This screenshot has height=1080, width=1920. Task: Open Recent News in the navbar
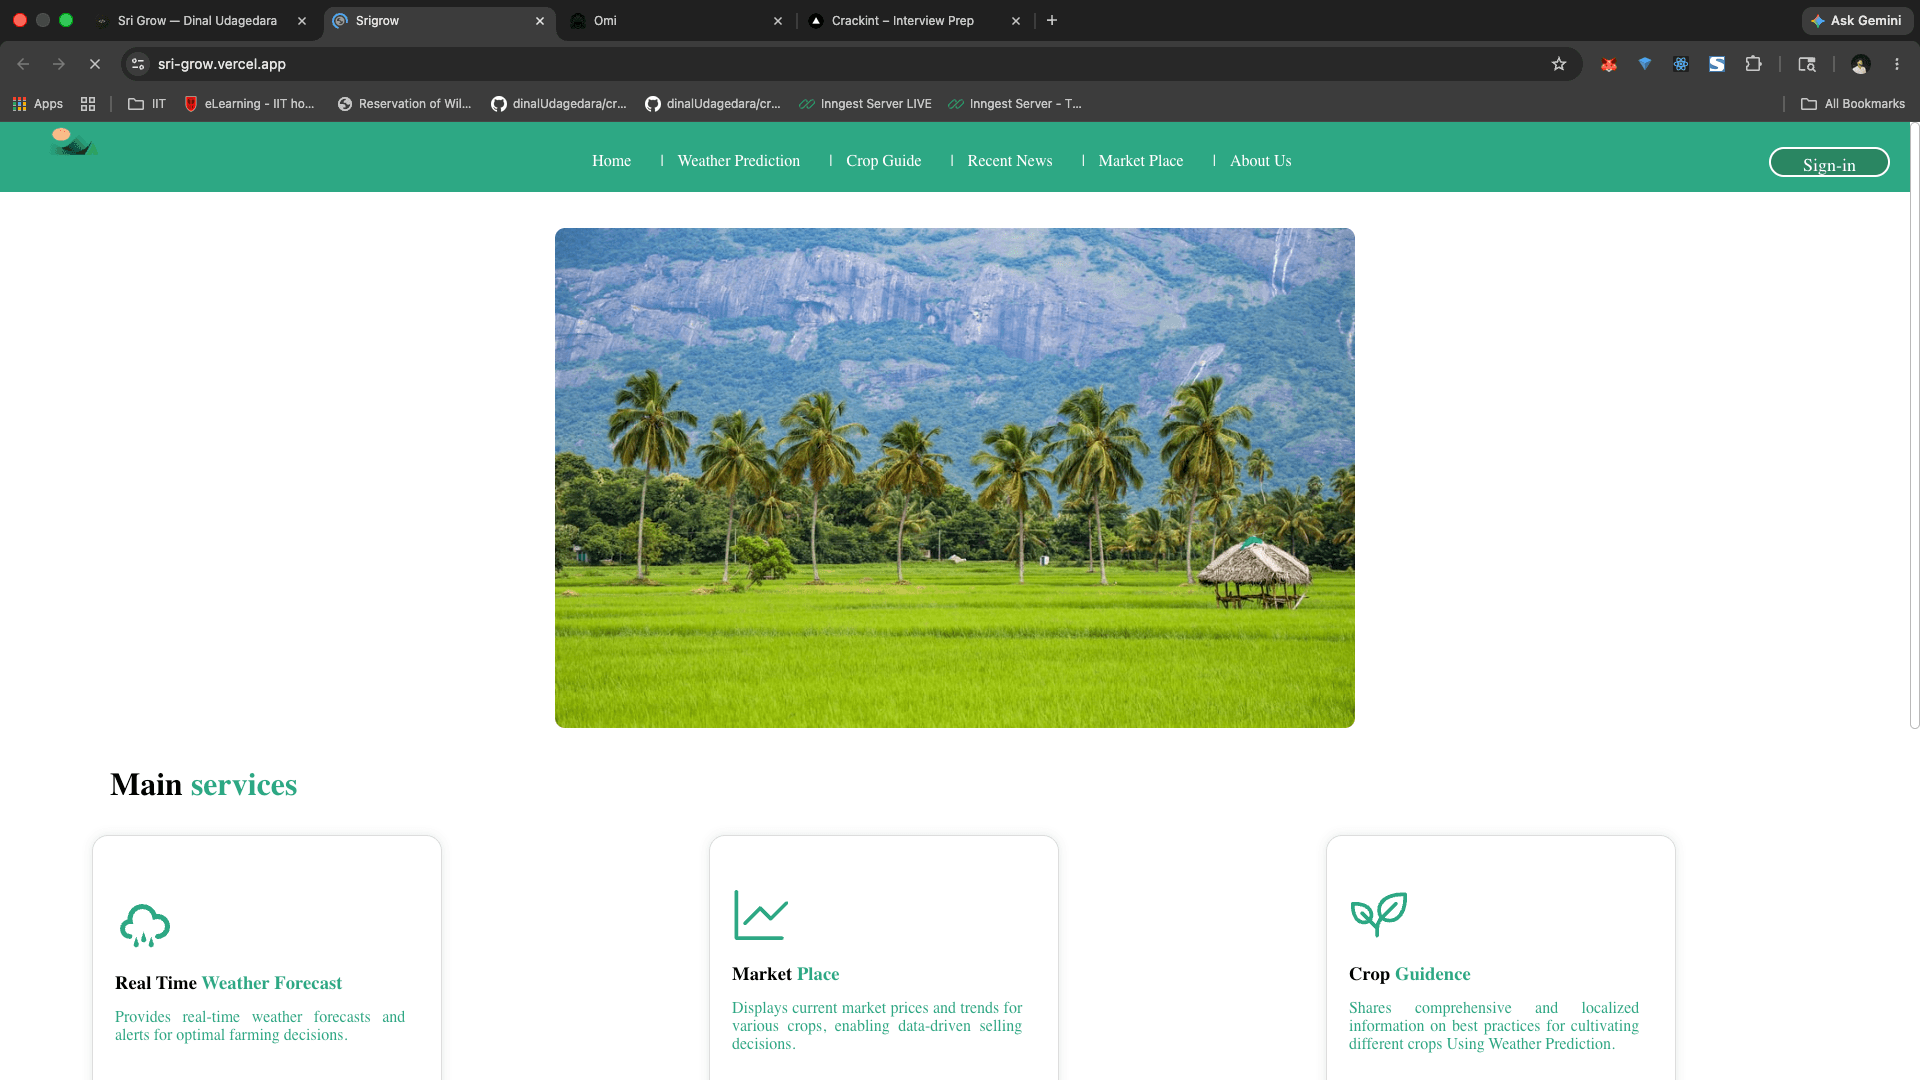(x=1009, y=161)
